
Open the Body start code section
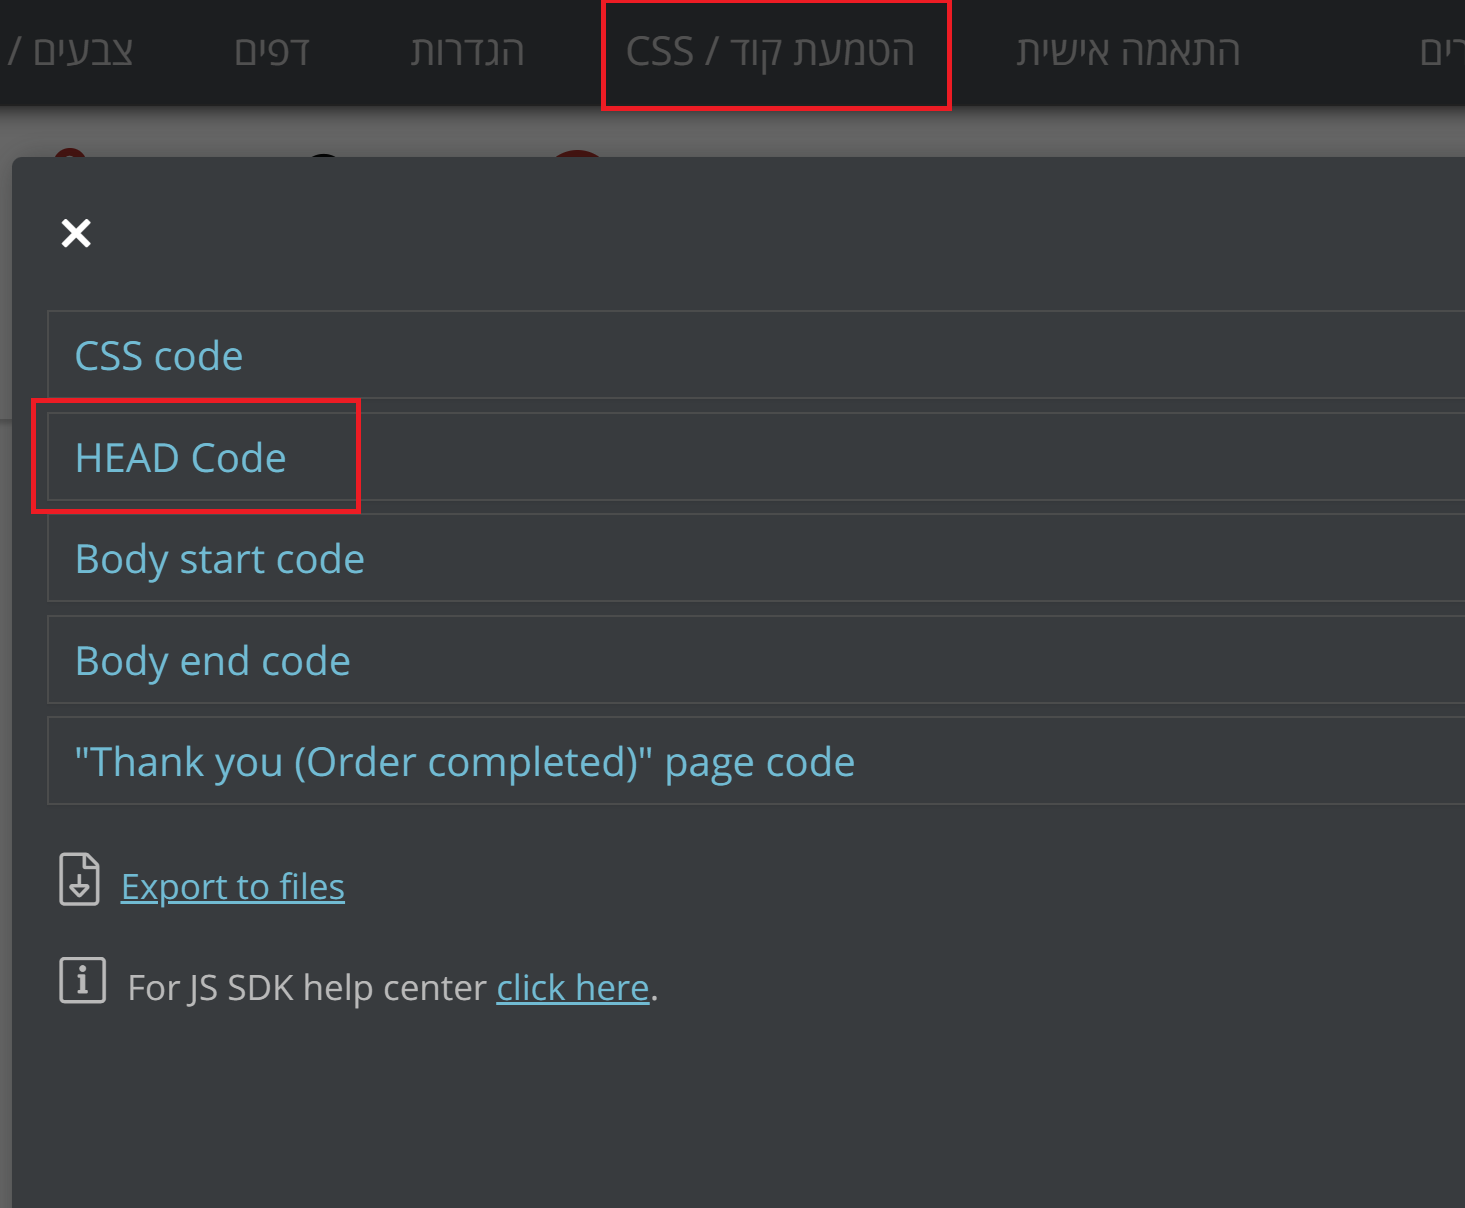(x=220, y=559)
